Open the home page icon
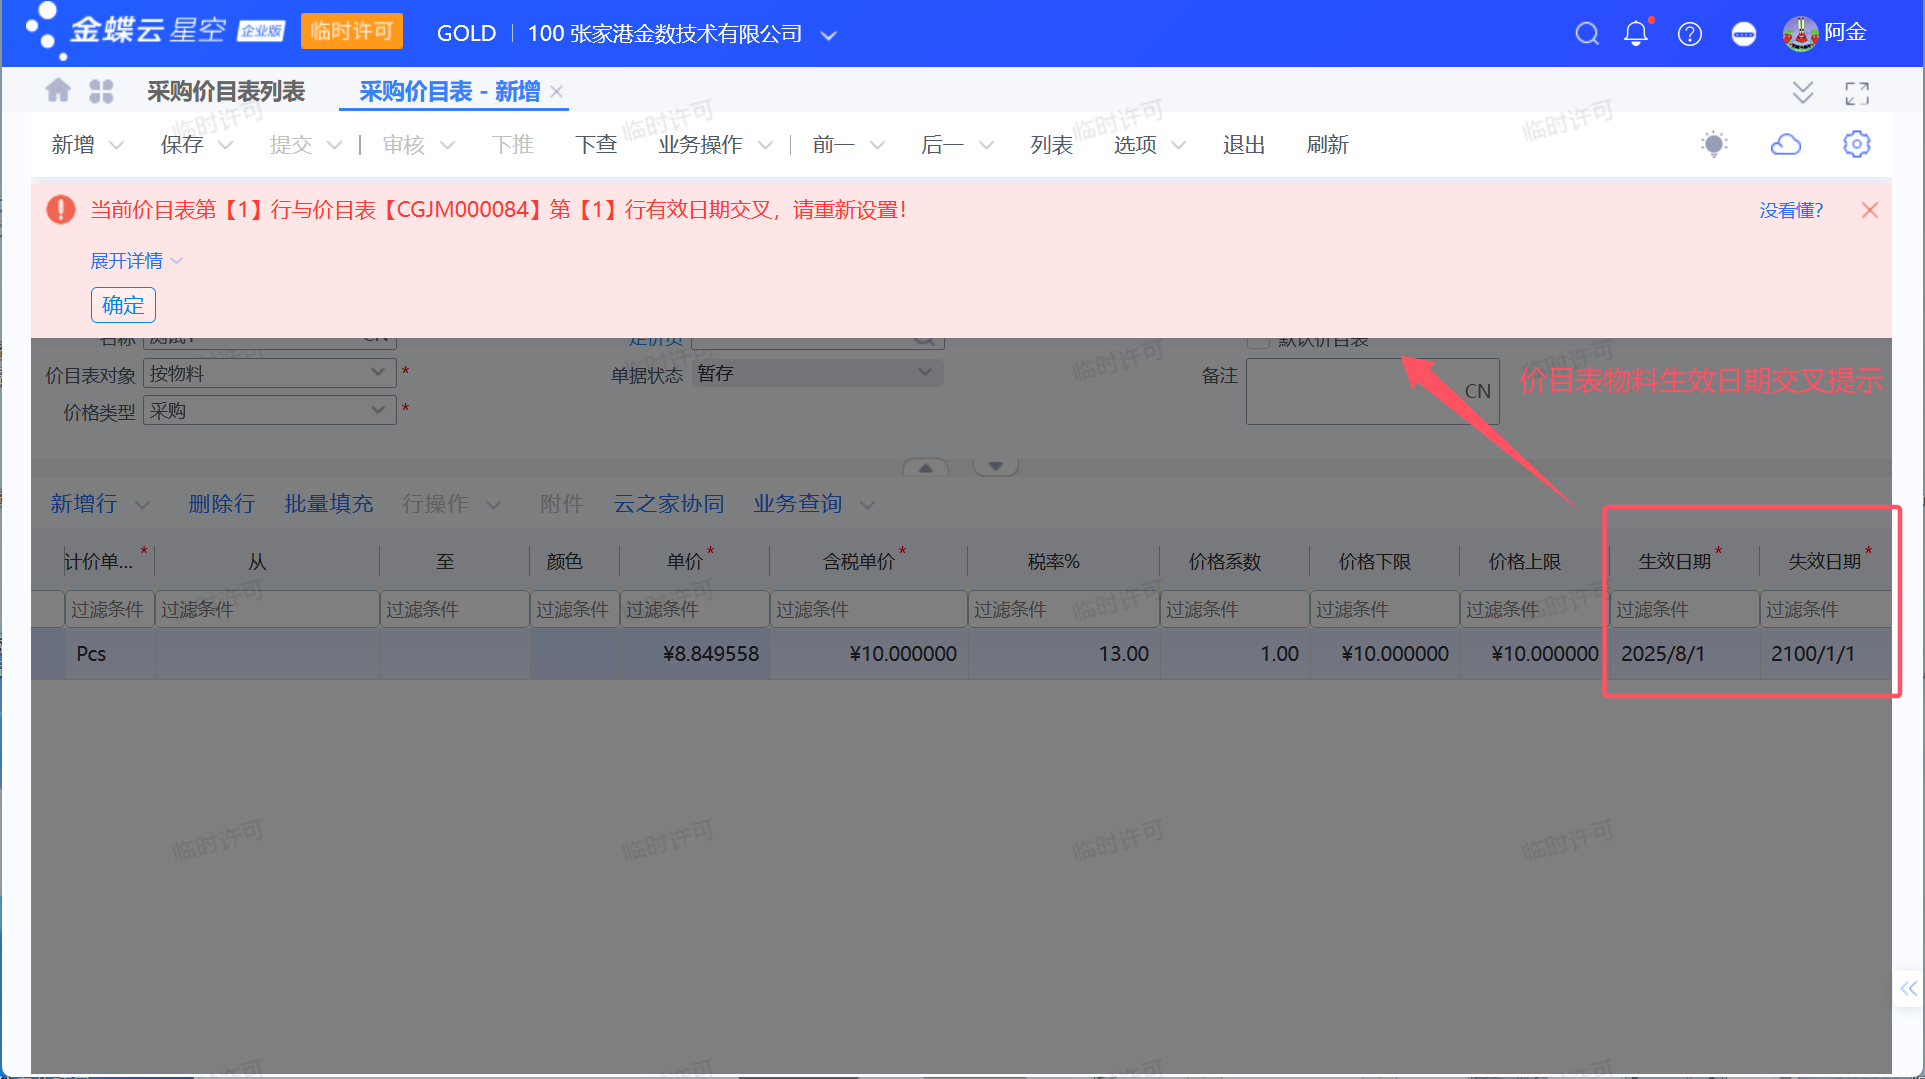Image resolution: width=1925 pixels, height=1079 pixels. coord(58,91)
